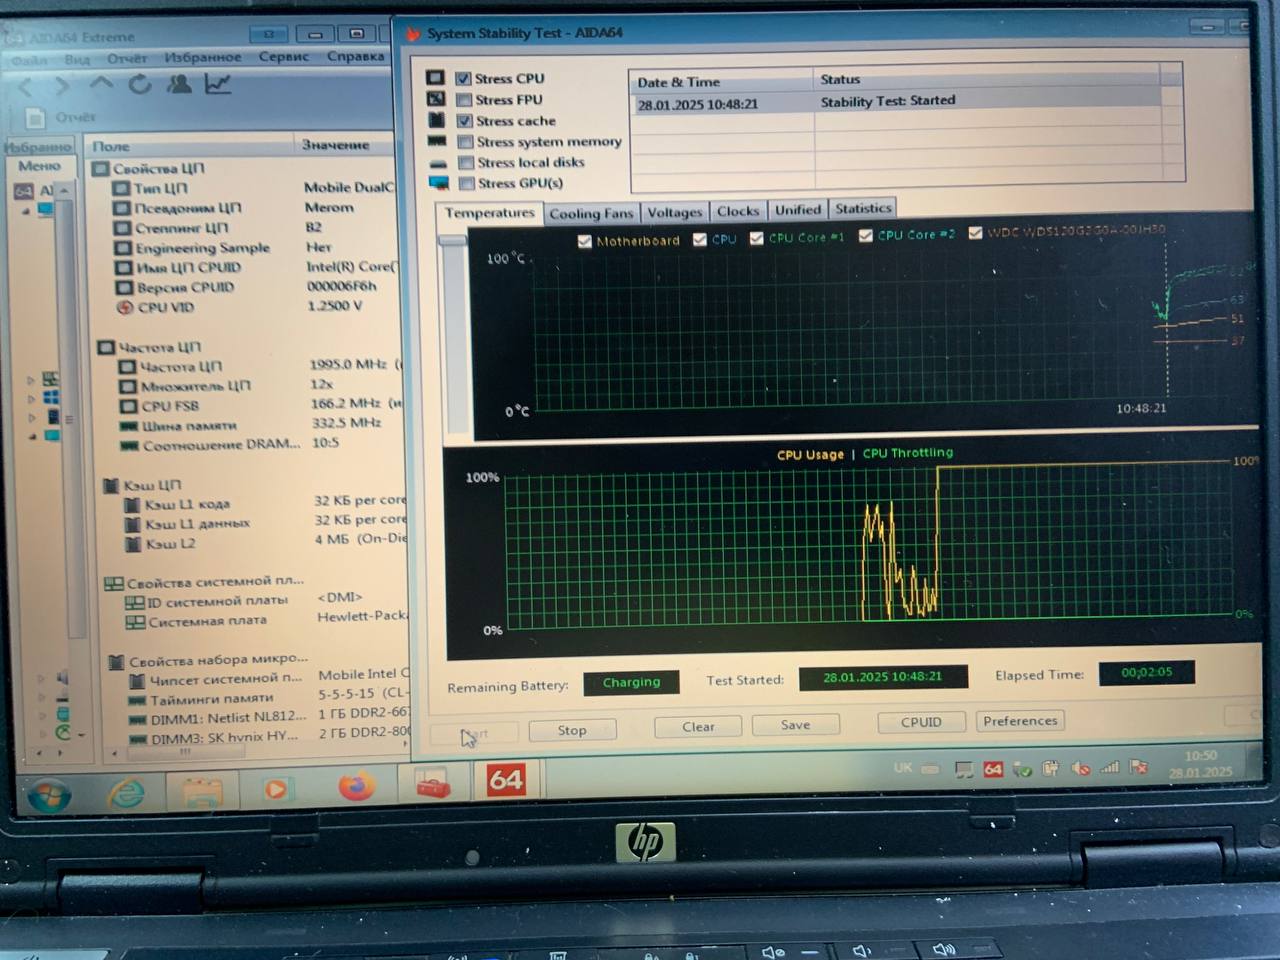Toggle the CPU Core #2 graph checkbox
Screen dimensions: 1280x960
[x=866, y=236]
